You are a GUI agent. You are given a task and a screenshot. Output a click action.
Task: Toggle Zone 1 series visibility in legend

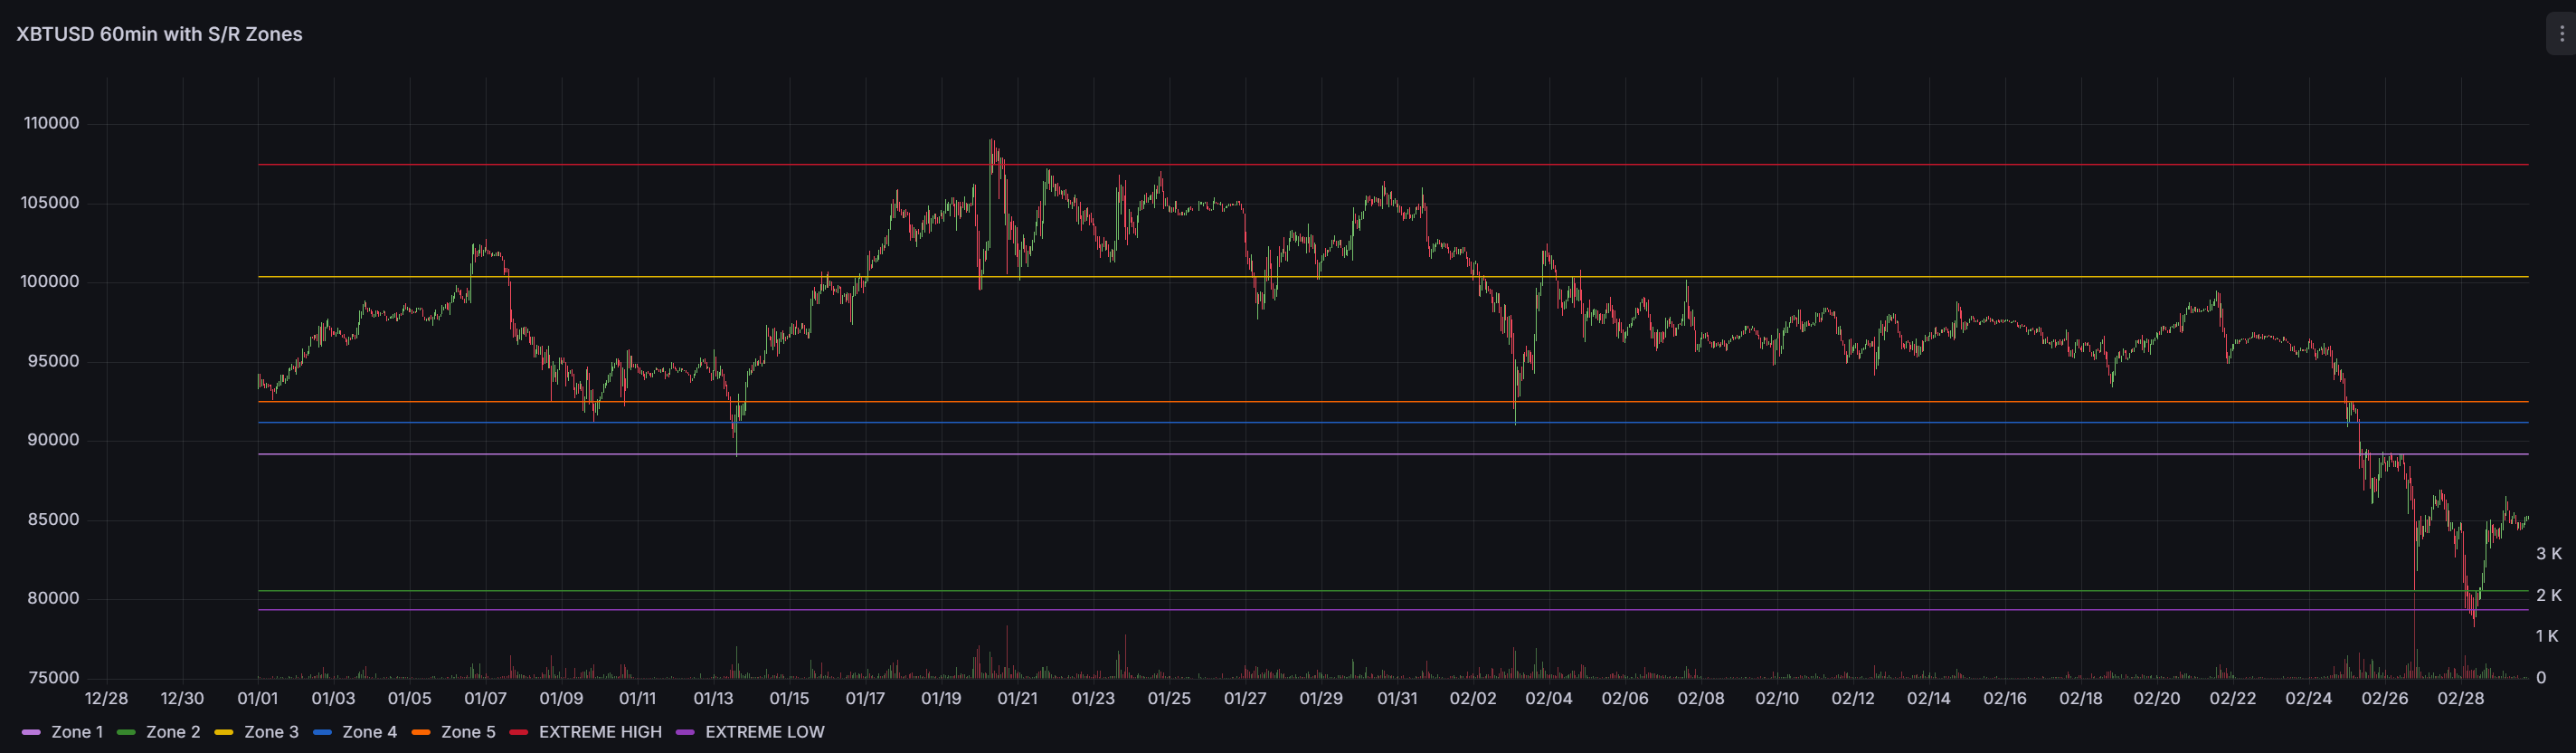pyautogui.click(x=77, y=732)
